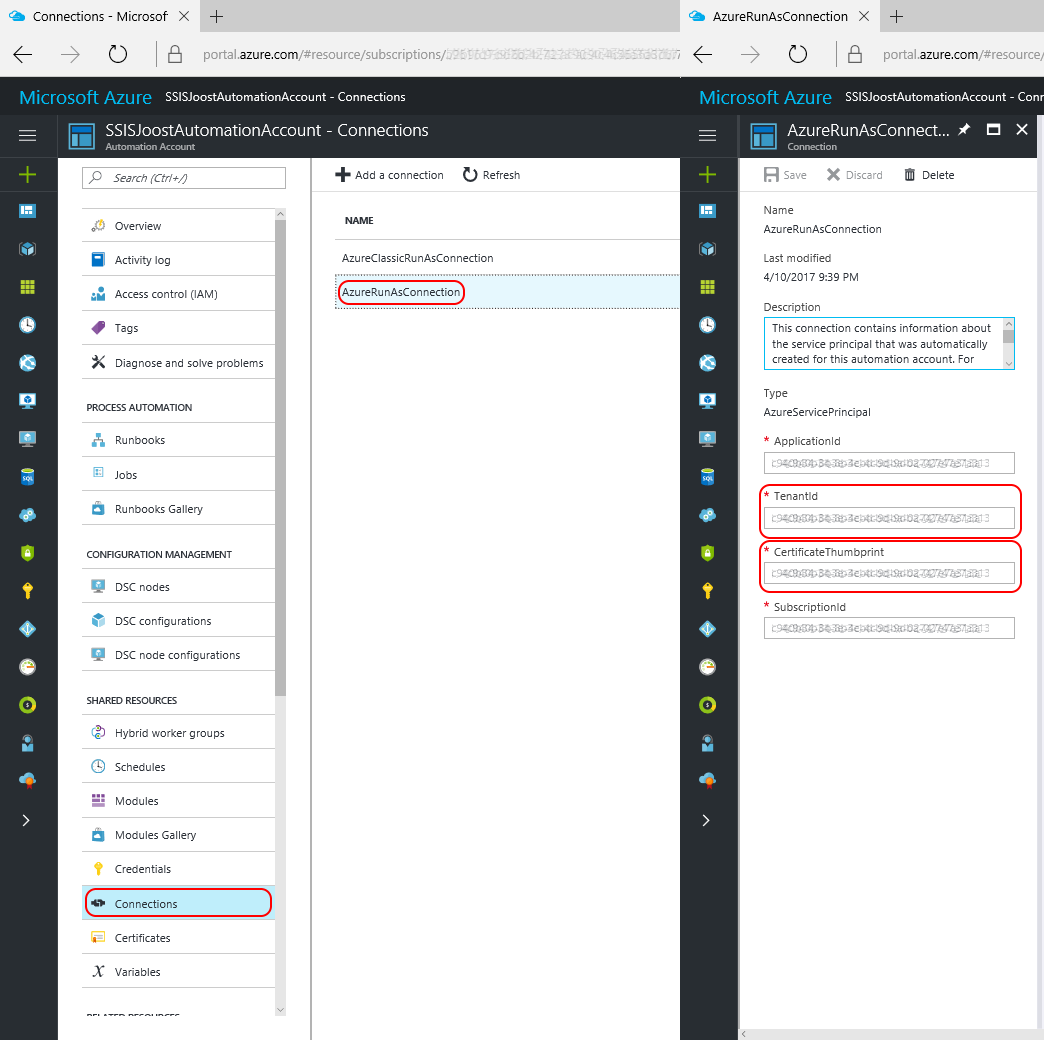
Task: Expand the right portal sidebar via the arrow
Action: click(x=706, y=819)
